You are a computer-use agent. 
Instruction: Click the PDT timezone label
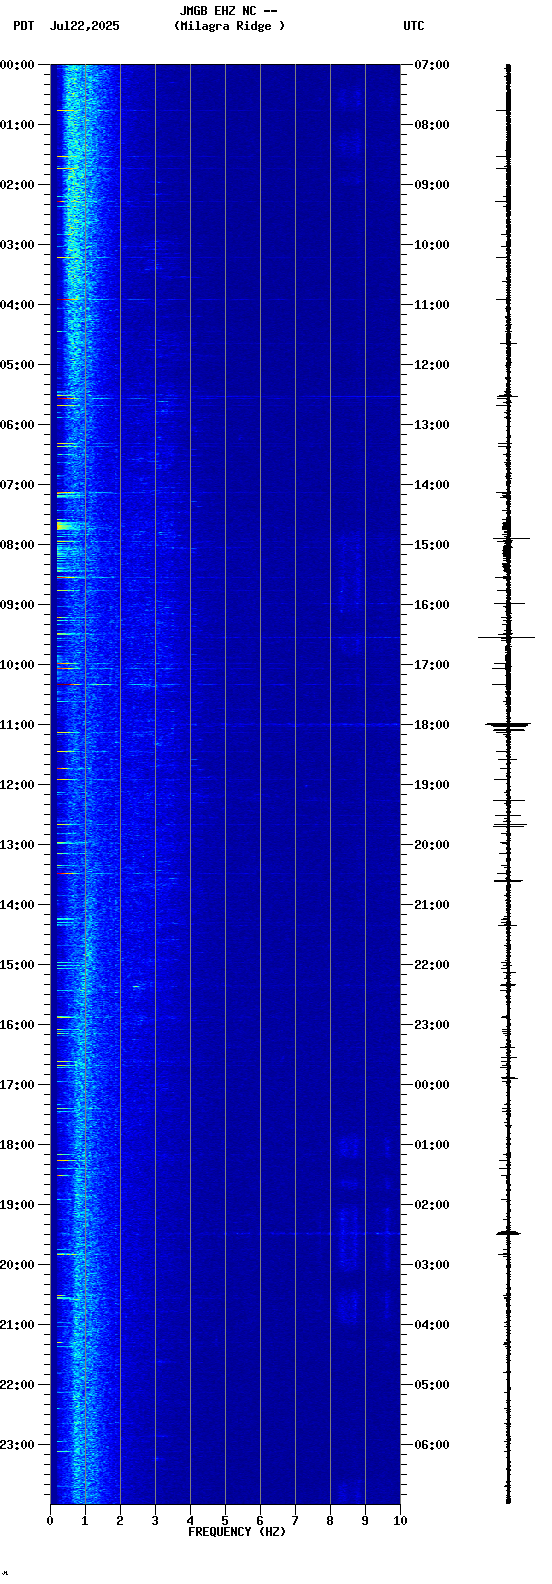click(23, 26)
